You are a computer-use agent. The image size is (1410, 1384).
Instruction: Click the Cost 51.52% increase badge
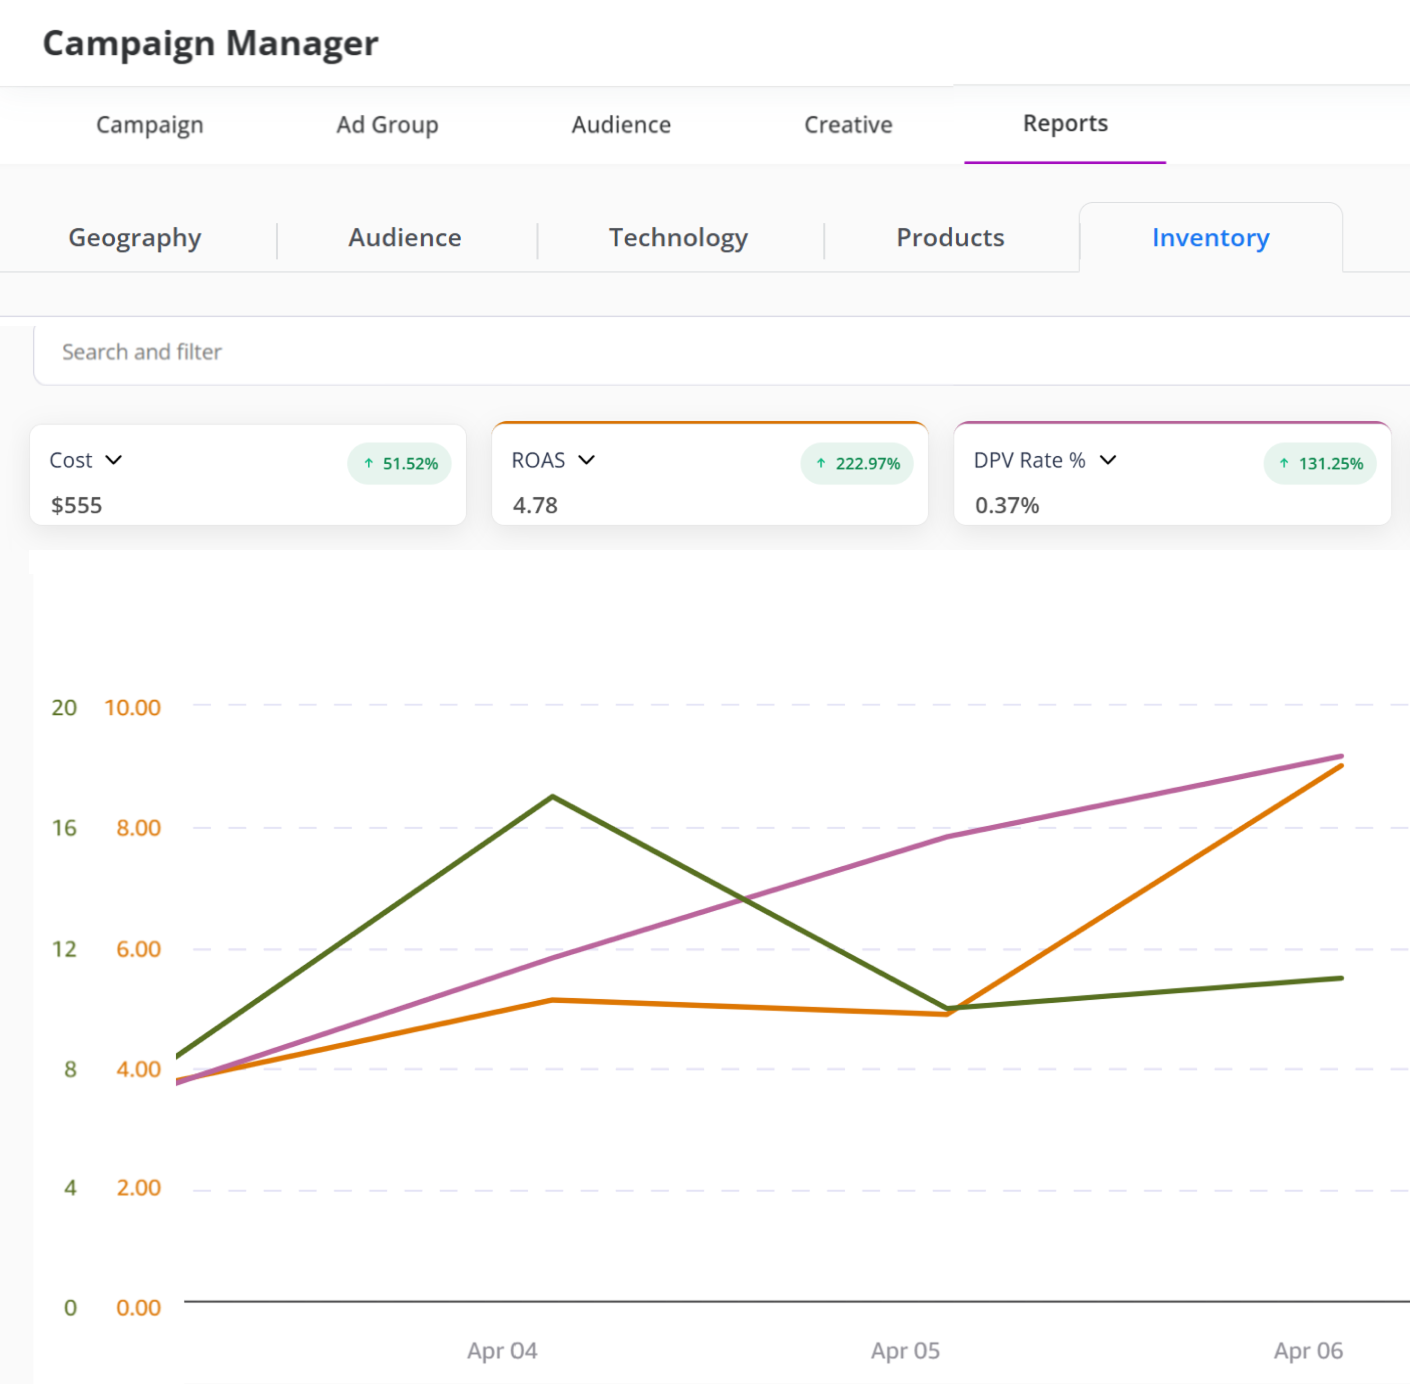coord(400,464)
